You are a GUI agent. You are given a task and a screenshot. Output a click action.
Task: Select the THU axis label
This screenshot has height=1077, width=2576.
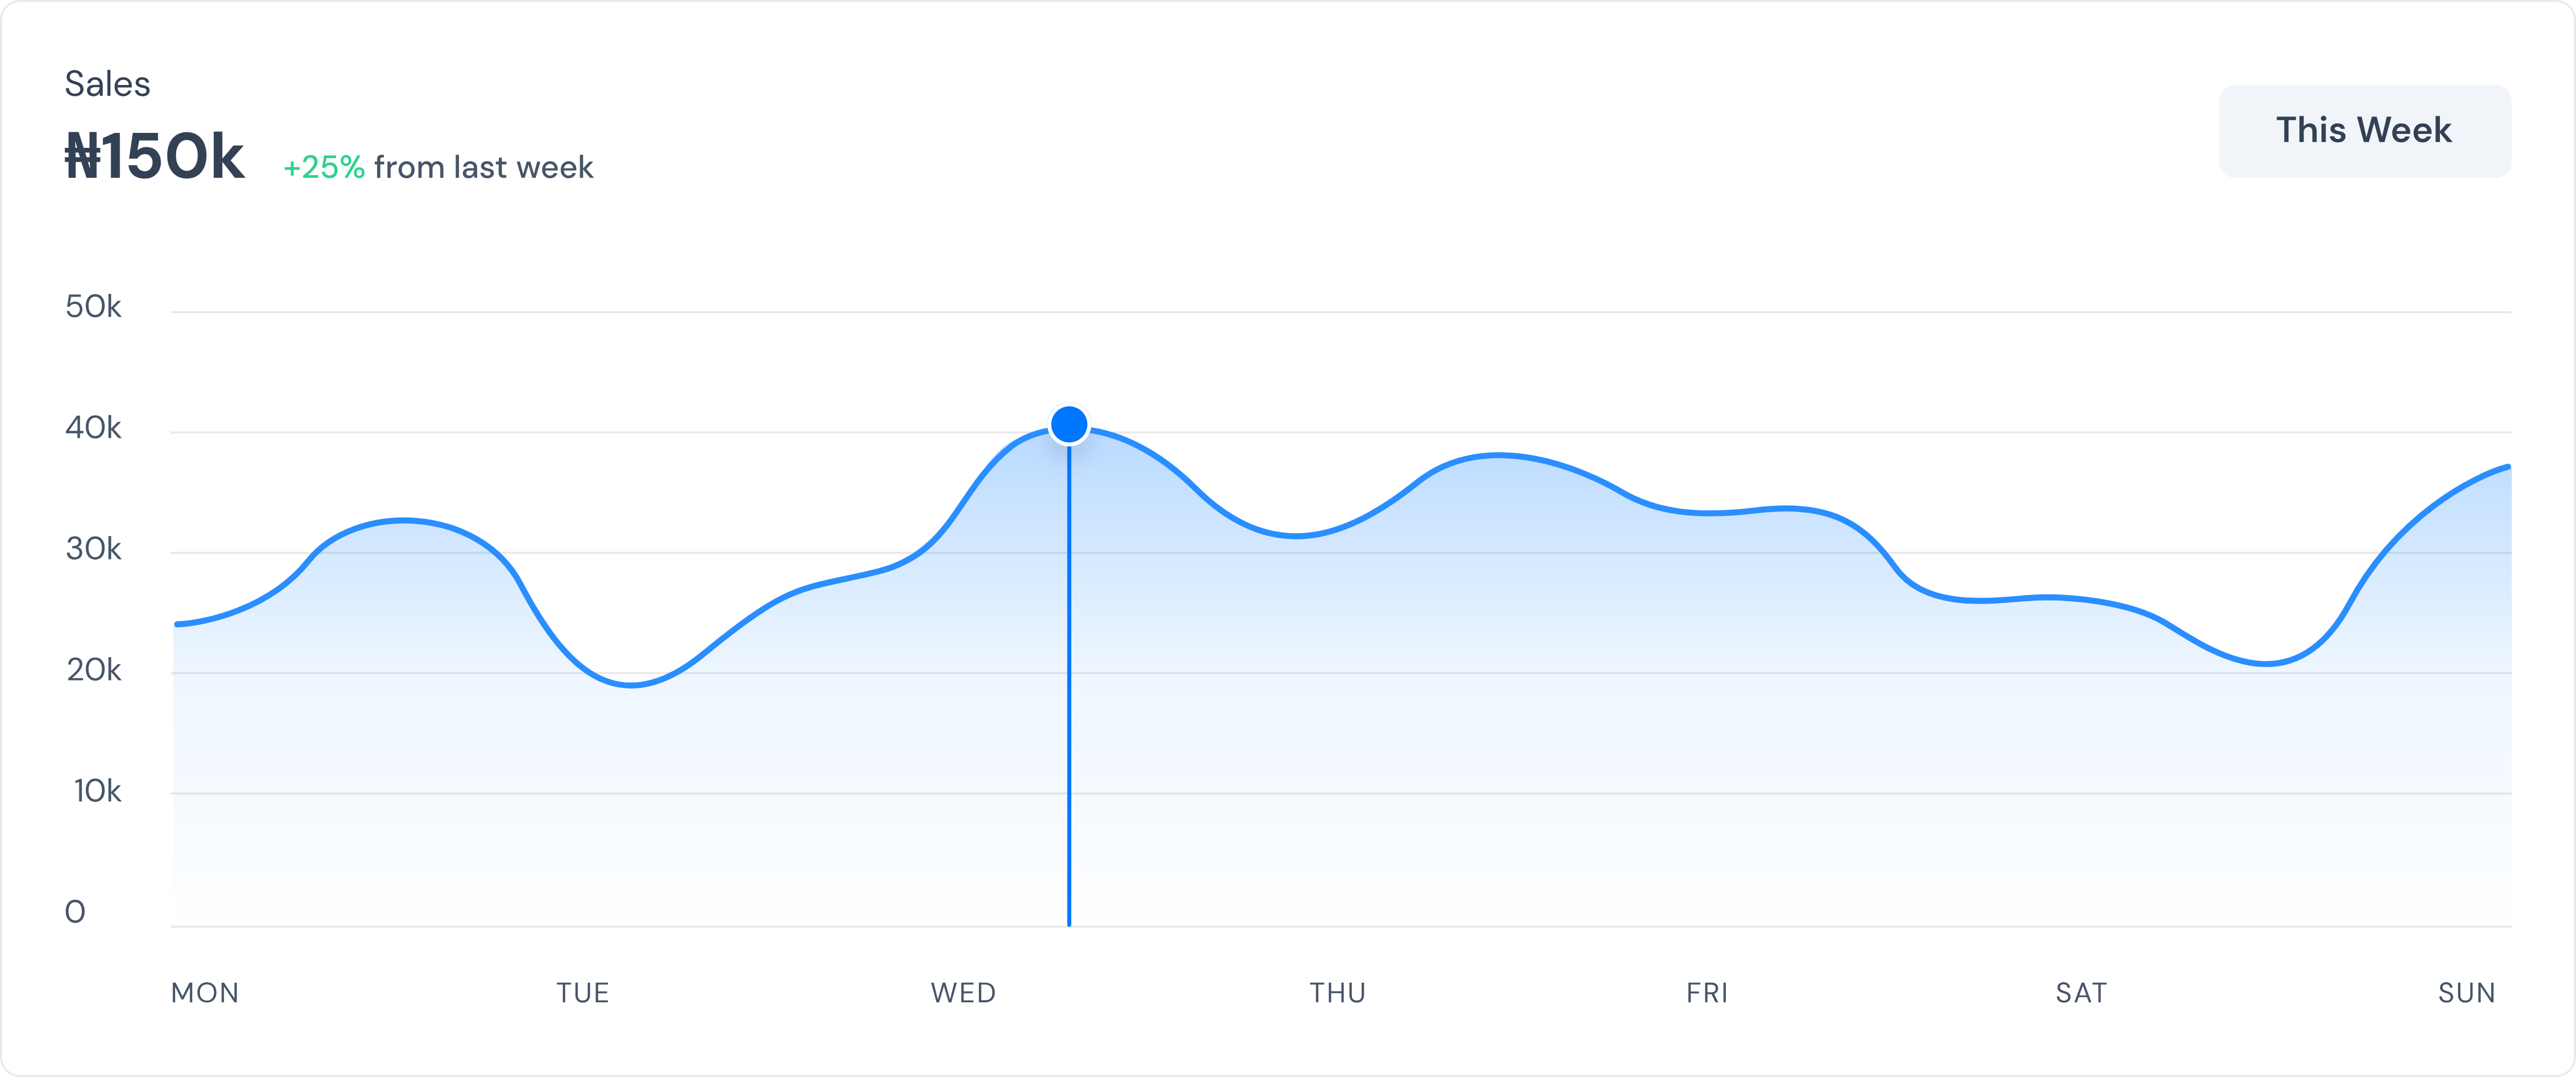click(1337, 993)
